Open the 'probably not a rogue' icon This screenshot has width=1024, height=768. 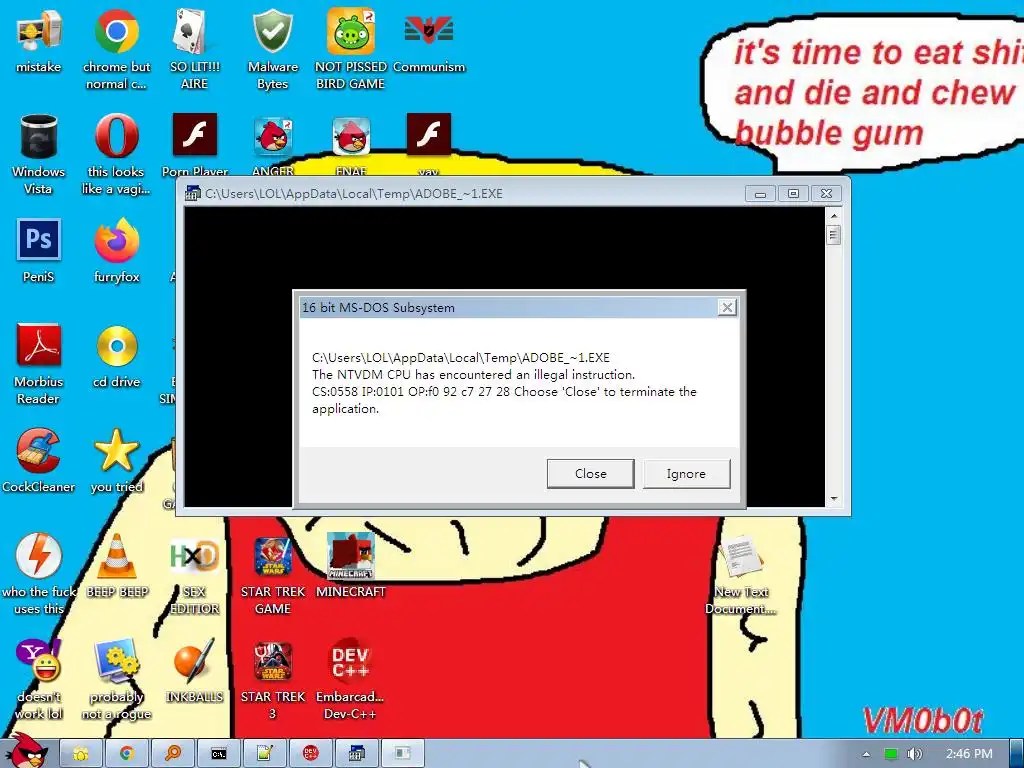click(116, 660)
